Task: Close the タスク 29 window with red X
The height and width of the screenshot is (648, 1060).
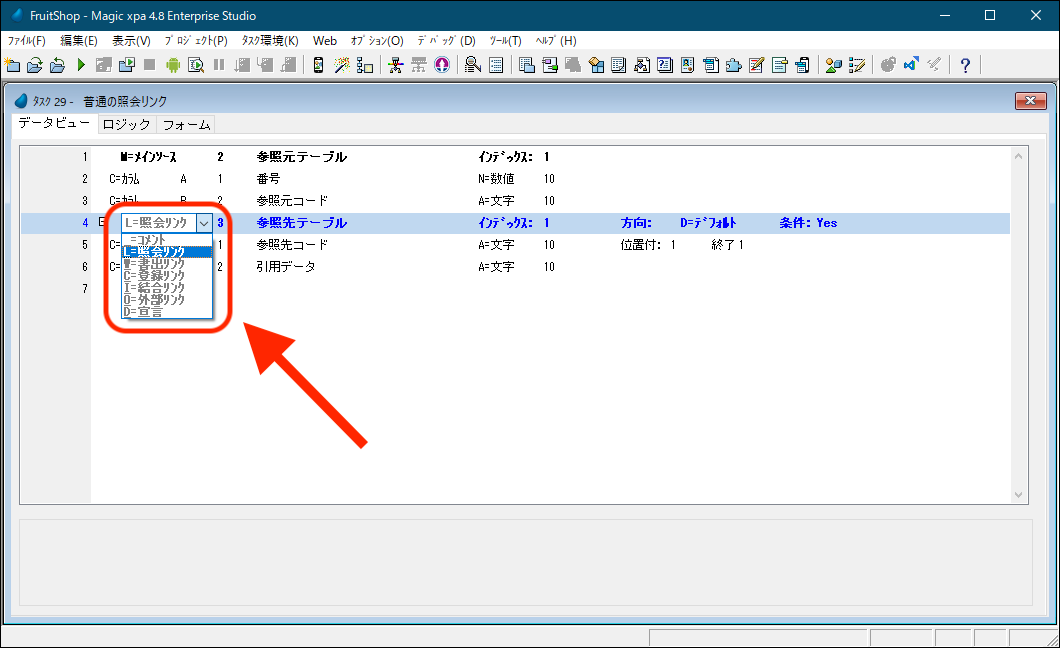Action: tap(1030, 100)
